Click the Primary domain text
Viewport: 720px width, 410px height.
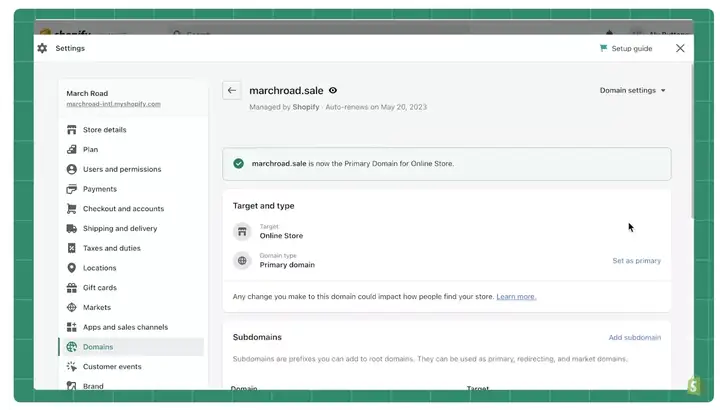(287, 265)
